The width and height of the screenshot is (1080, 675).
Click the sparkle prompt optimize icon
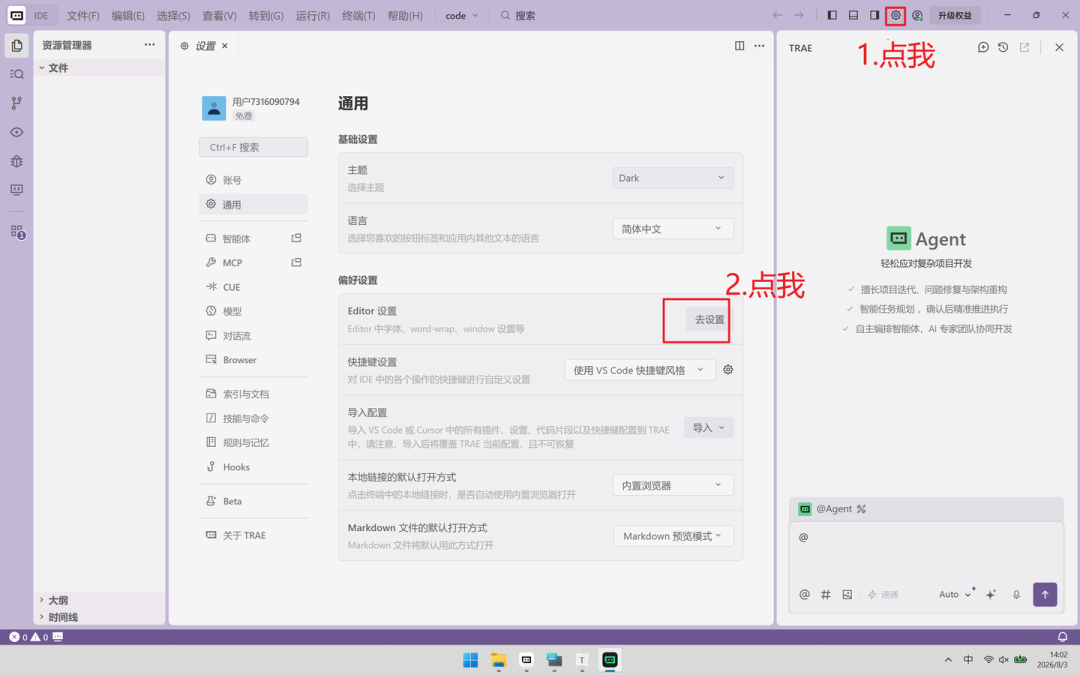pyautogui.click(x=990, y=594)
